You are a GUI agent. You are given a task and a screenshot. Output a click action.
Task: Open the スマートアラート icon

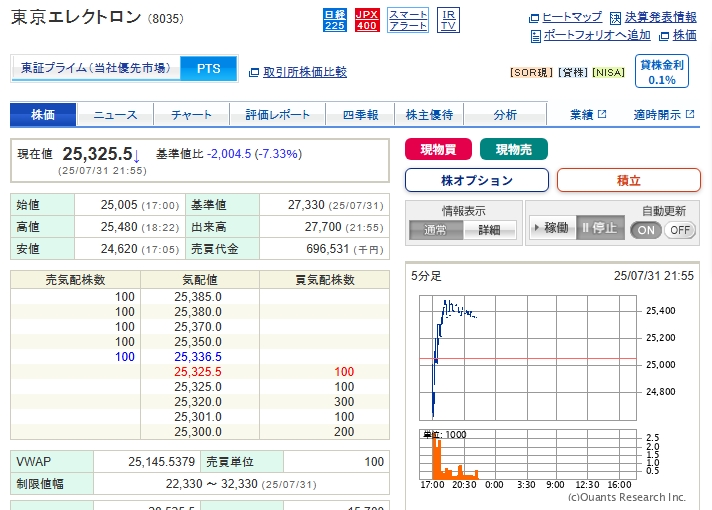point(408,20)
